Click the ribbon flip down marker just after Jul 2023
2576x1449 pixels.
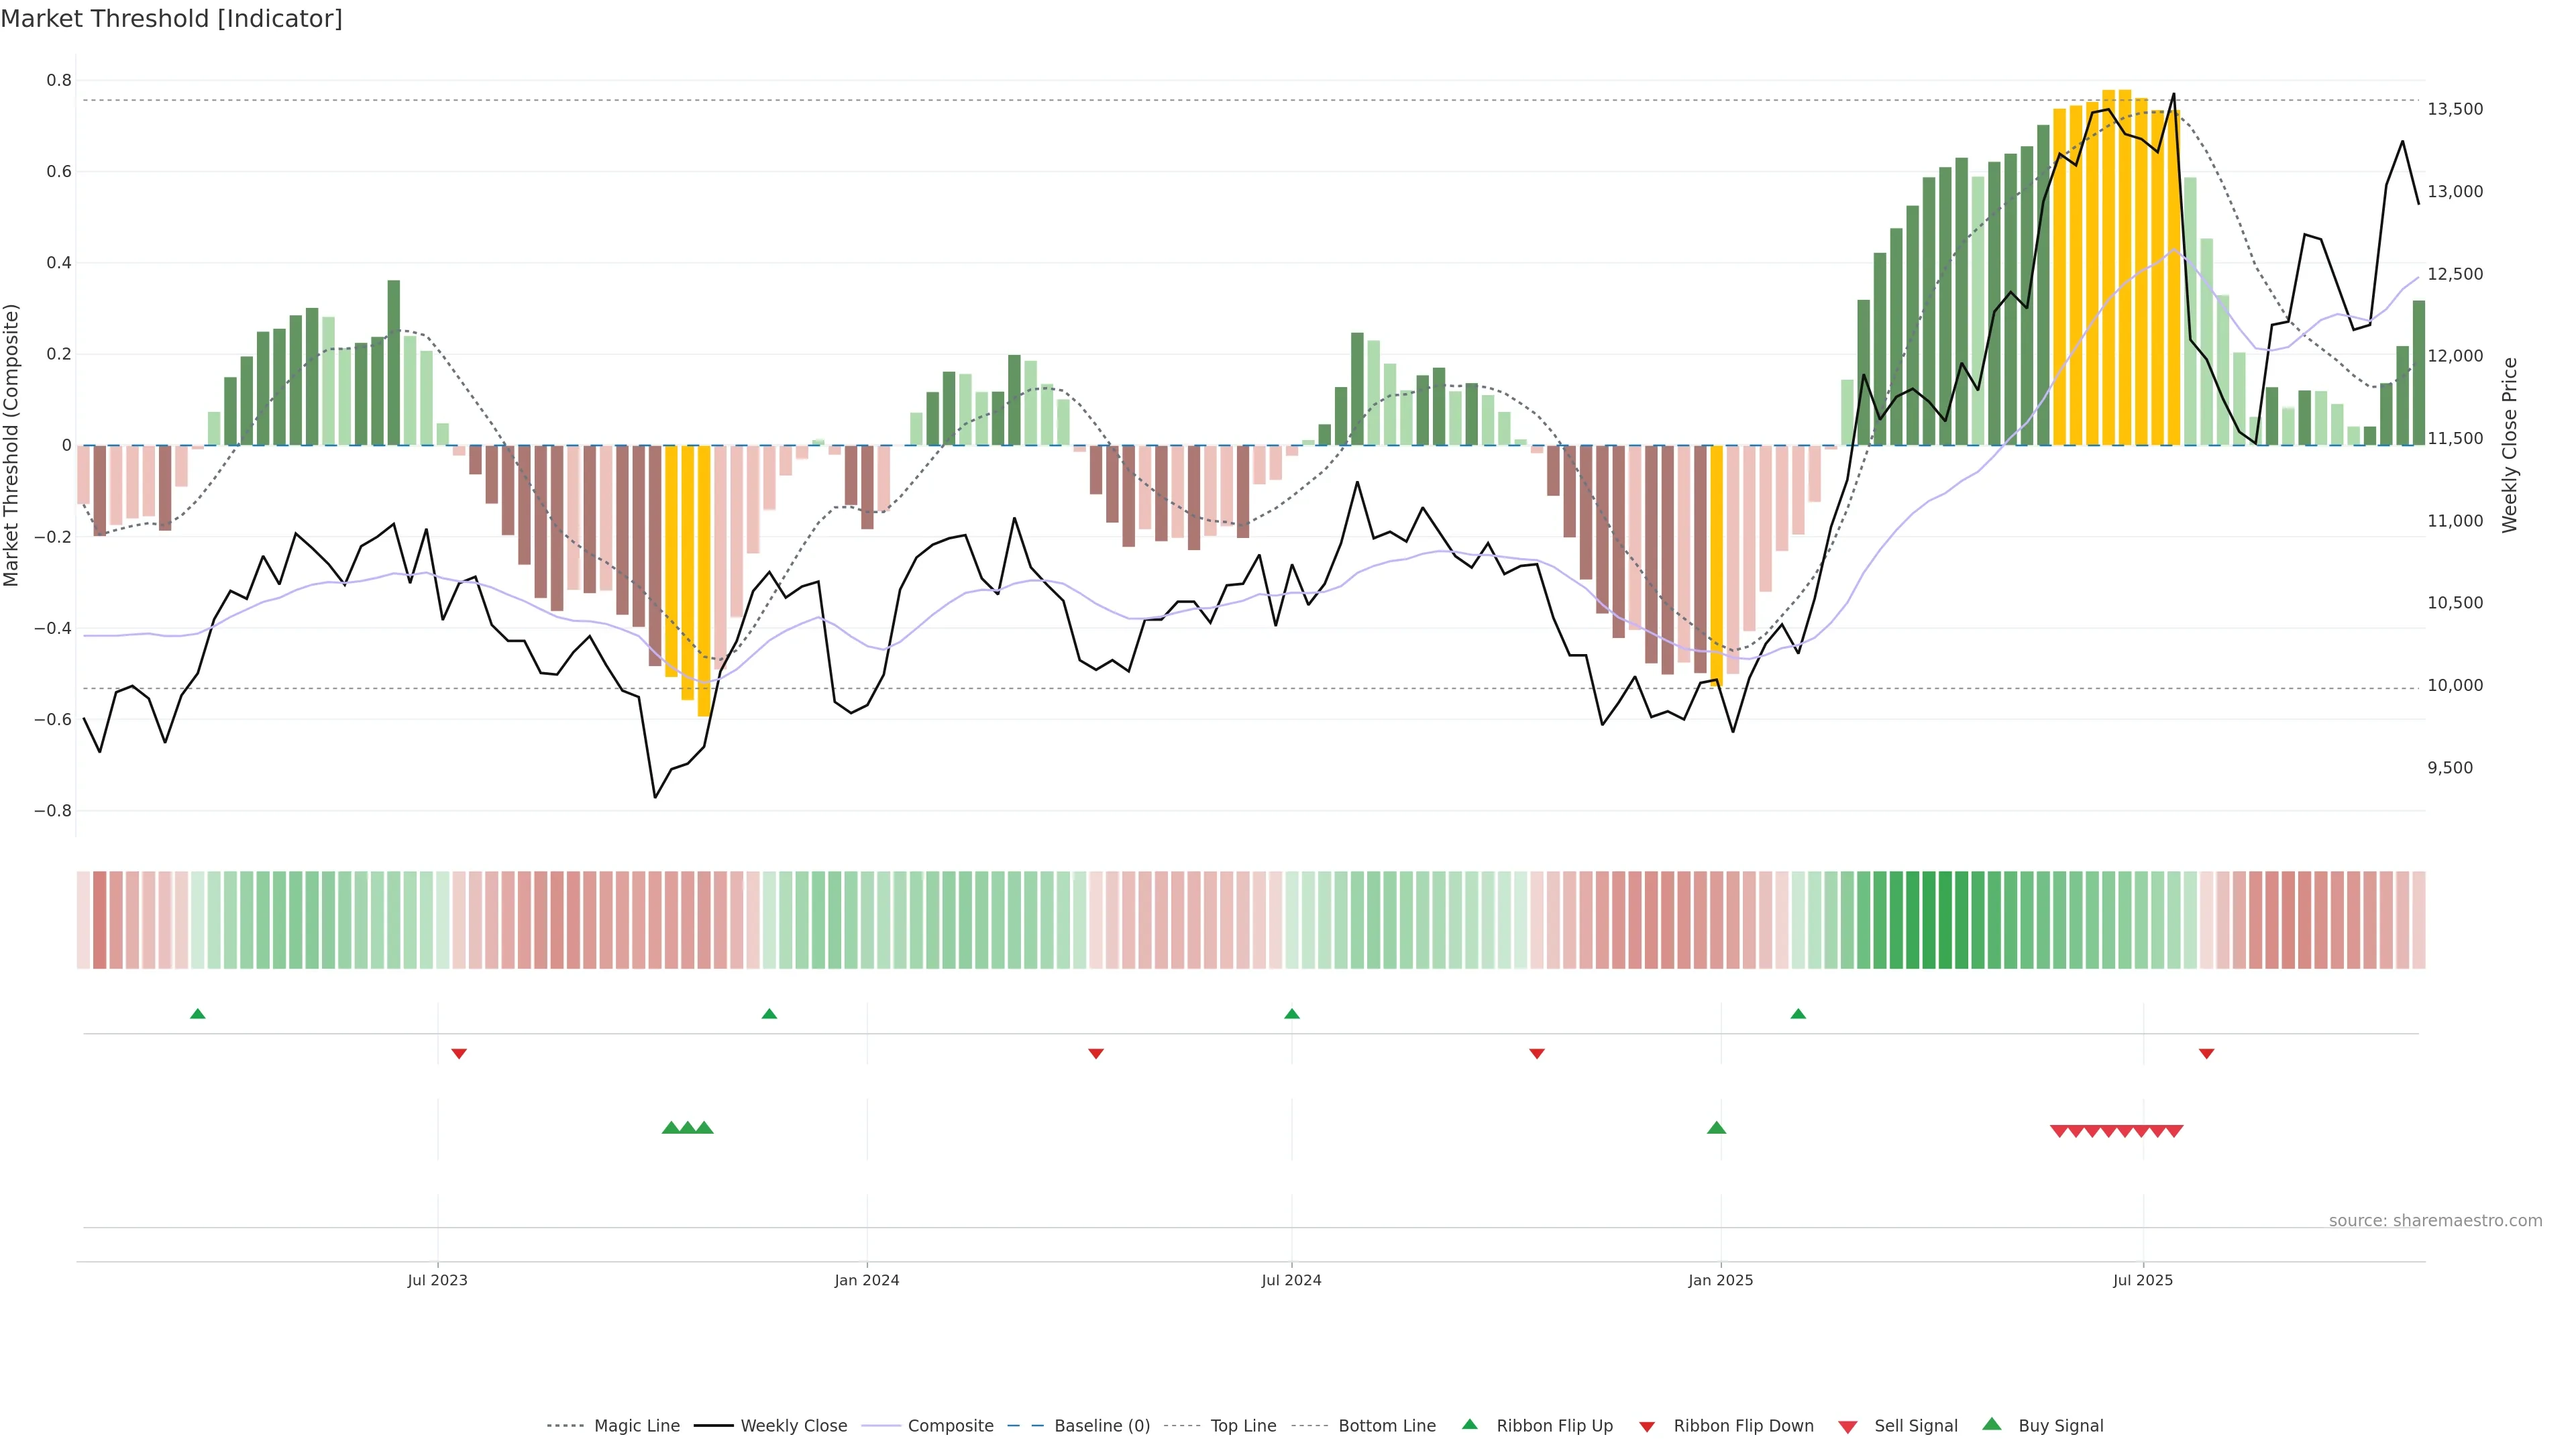pos(459,1054)
